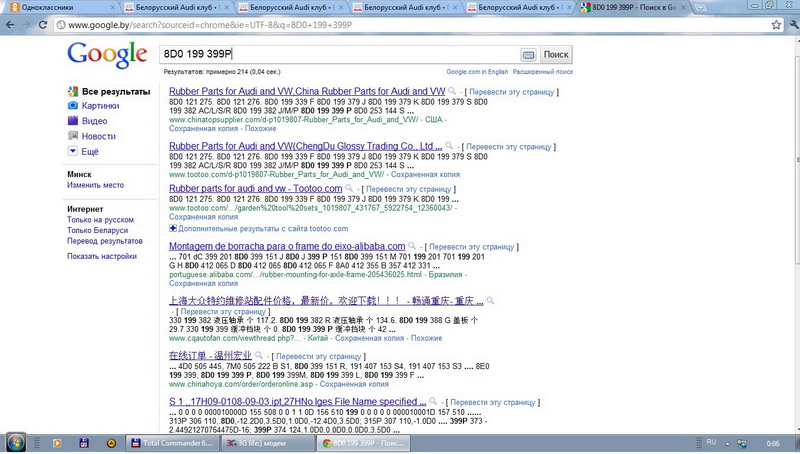This screenshot has height=454, width=800.
Task: Launch the media player taskbar icon
Action: (x=57, y=443)
